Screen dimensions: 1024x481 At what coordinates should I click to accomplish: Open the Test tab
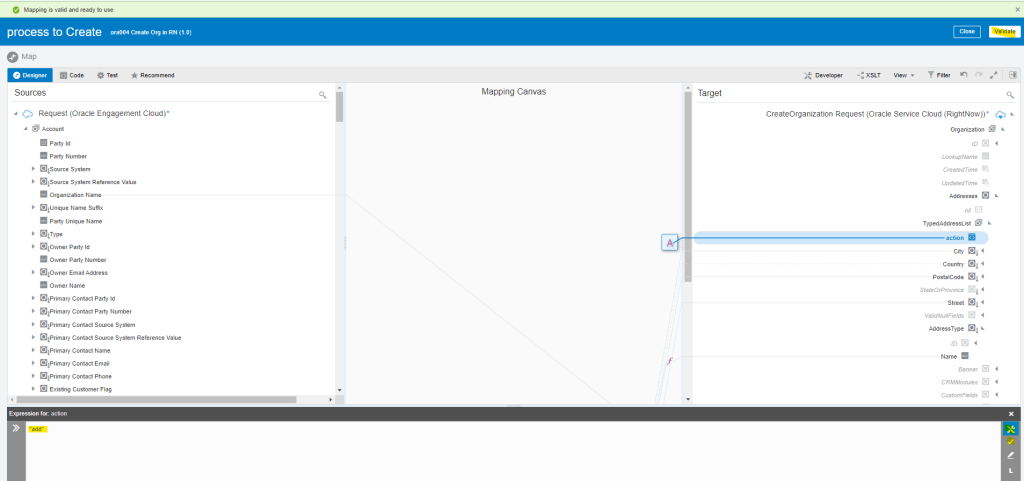coord(108,75)
